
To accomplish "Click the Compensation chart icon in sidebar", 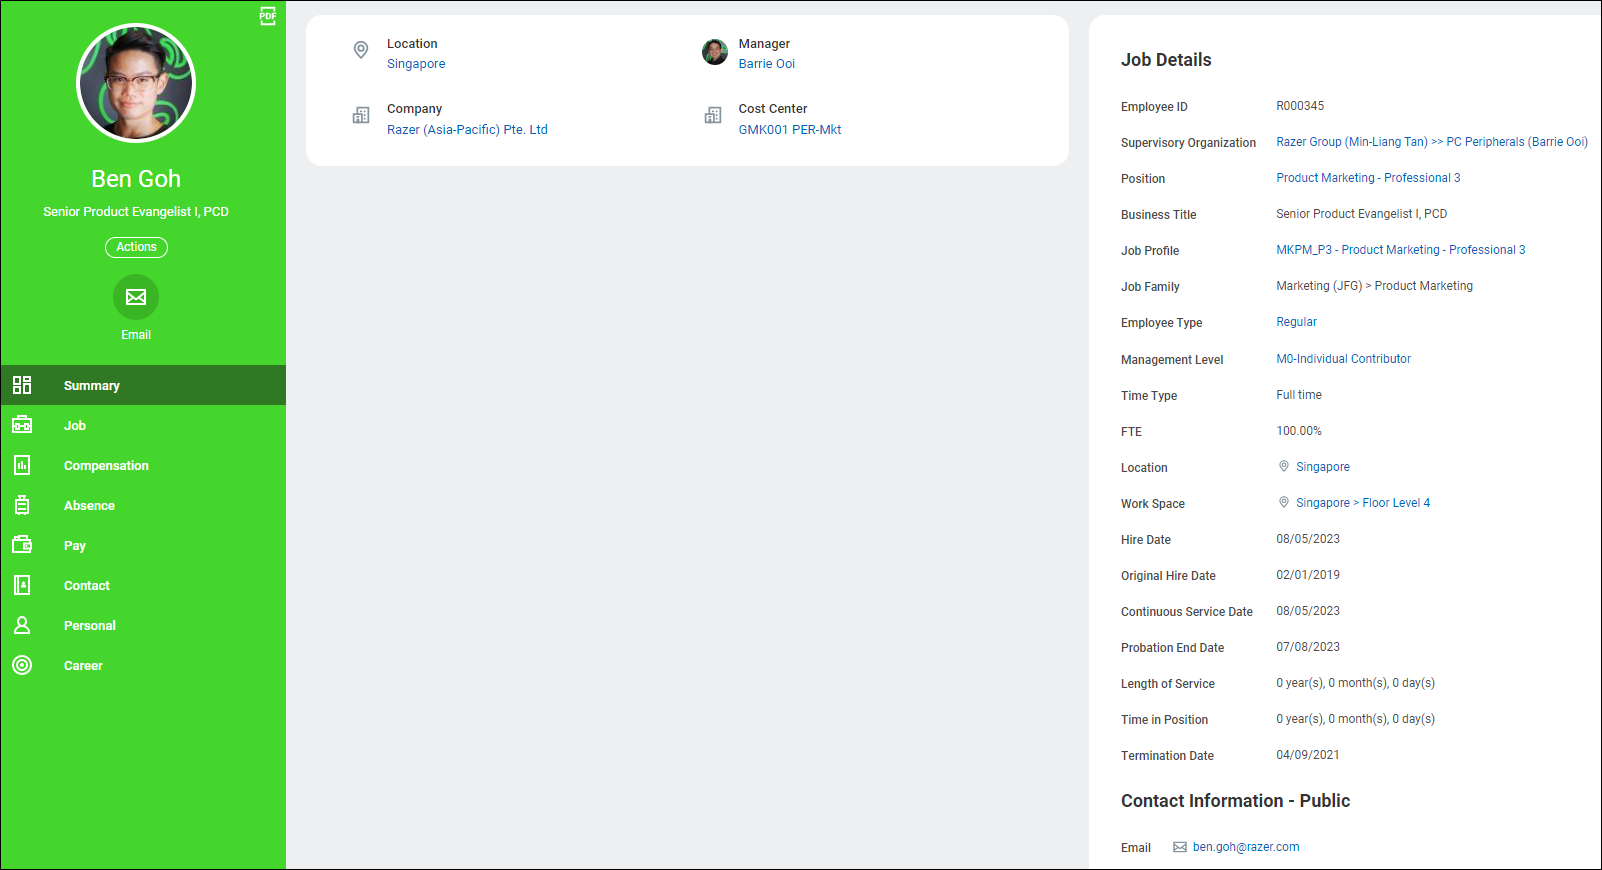I will tap(22, 465).
